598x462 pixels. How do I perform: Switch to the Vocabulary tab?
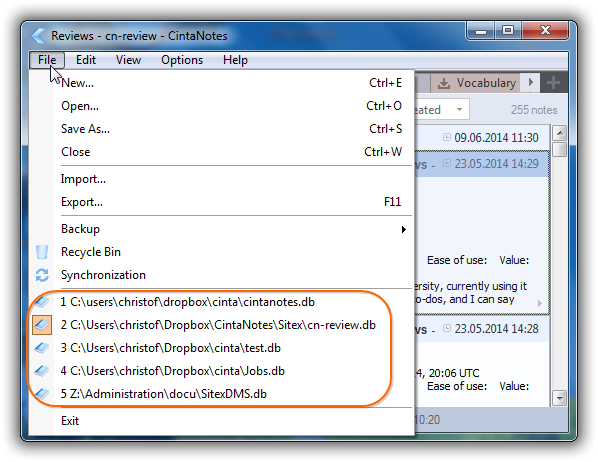477,83
